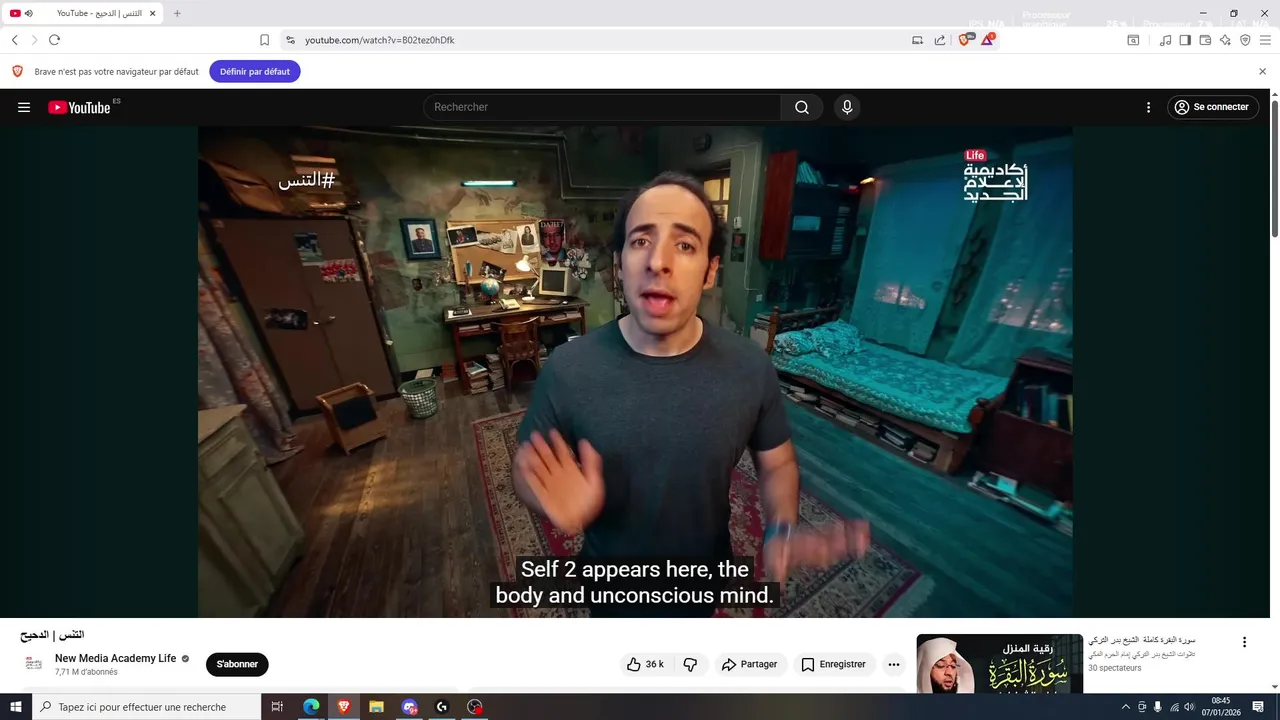This screenshot has width=1280, height=720.
Task: Click the search magnifier button
Action: click(x=802, y=107)
